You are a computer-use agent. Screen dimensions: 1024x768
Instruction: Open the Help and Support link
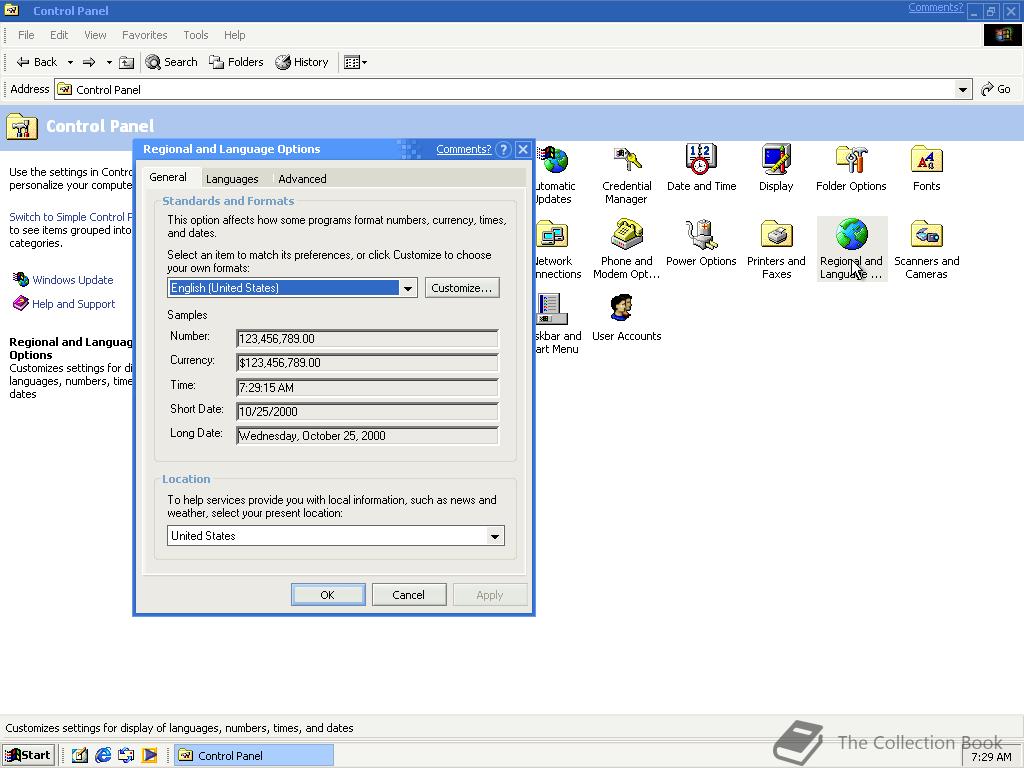coord(73,304)
